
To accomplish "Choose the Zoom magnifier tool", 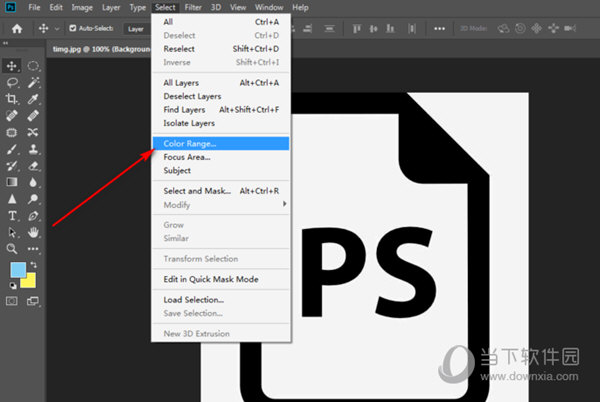I will point(12,248).
